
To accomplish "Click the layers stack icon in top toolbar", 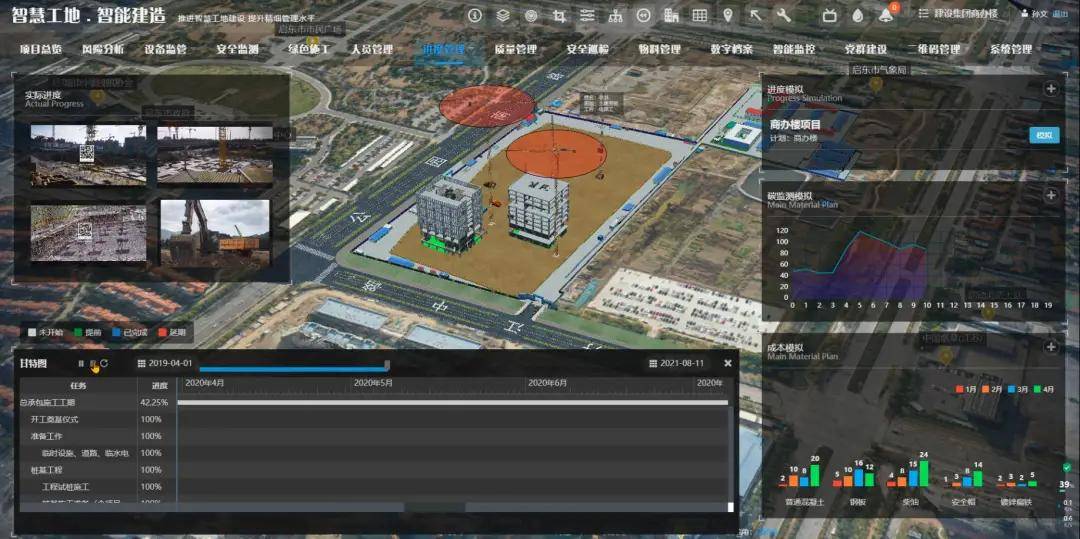I will pos(503,15).
